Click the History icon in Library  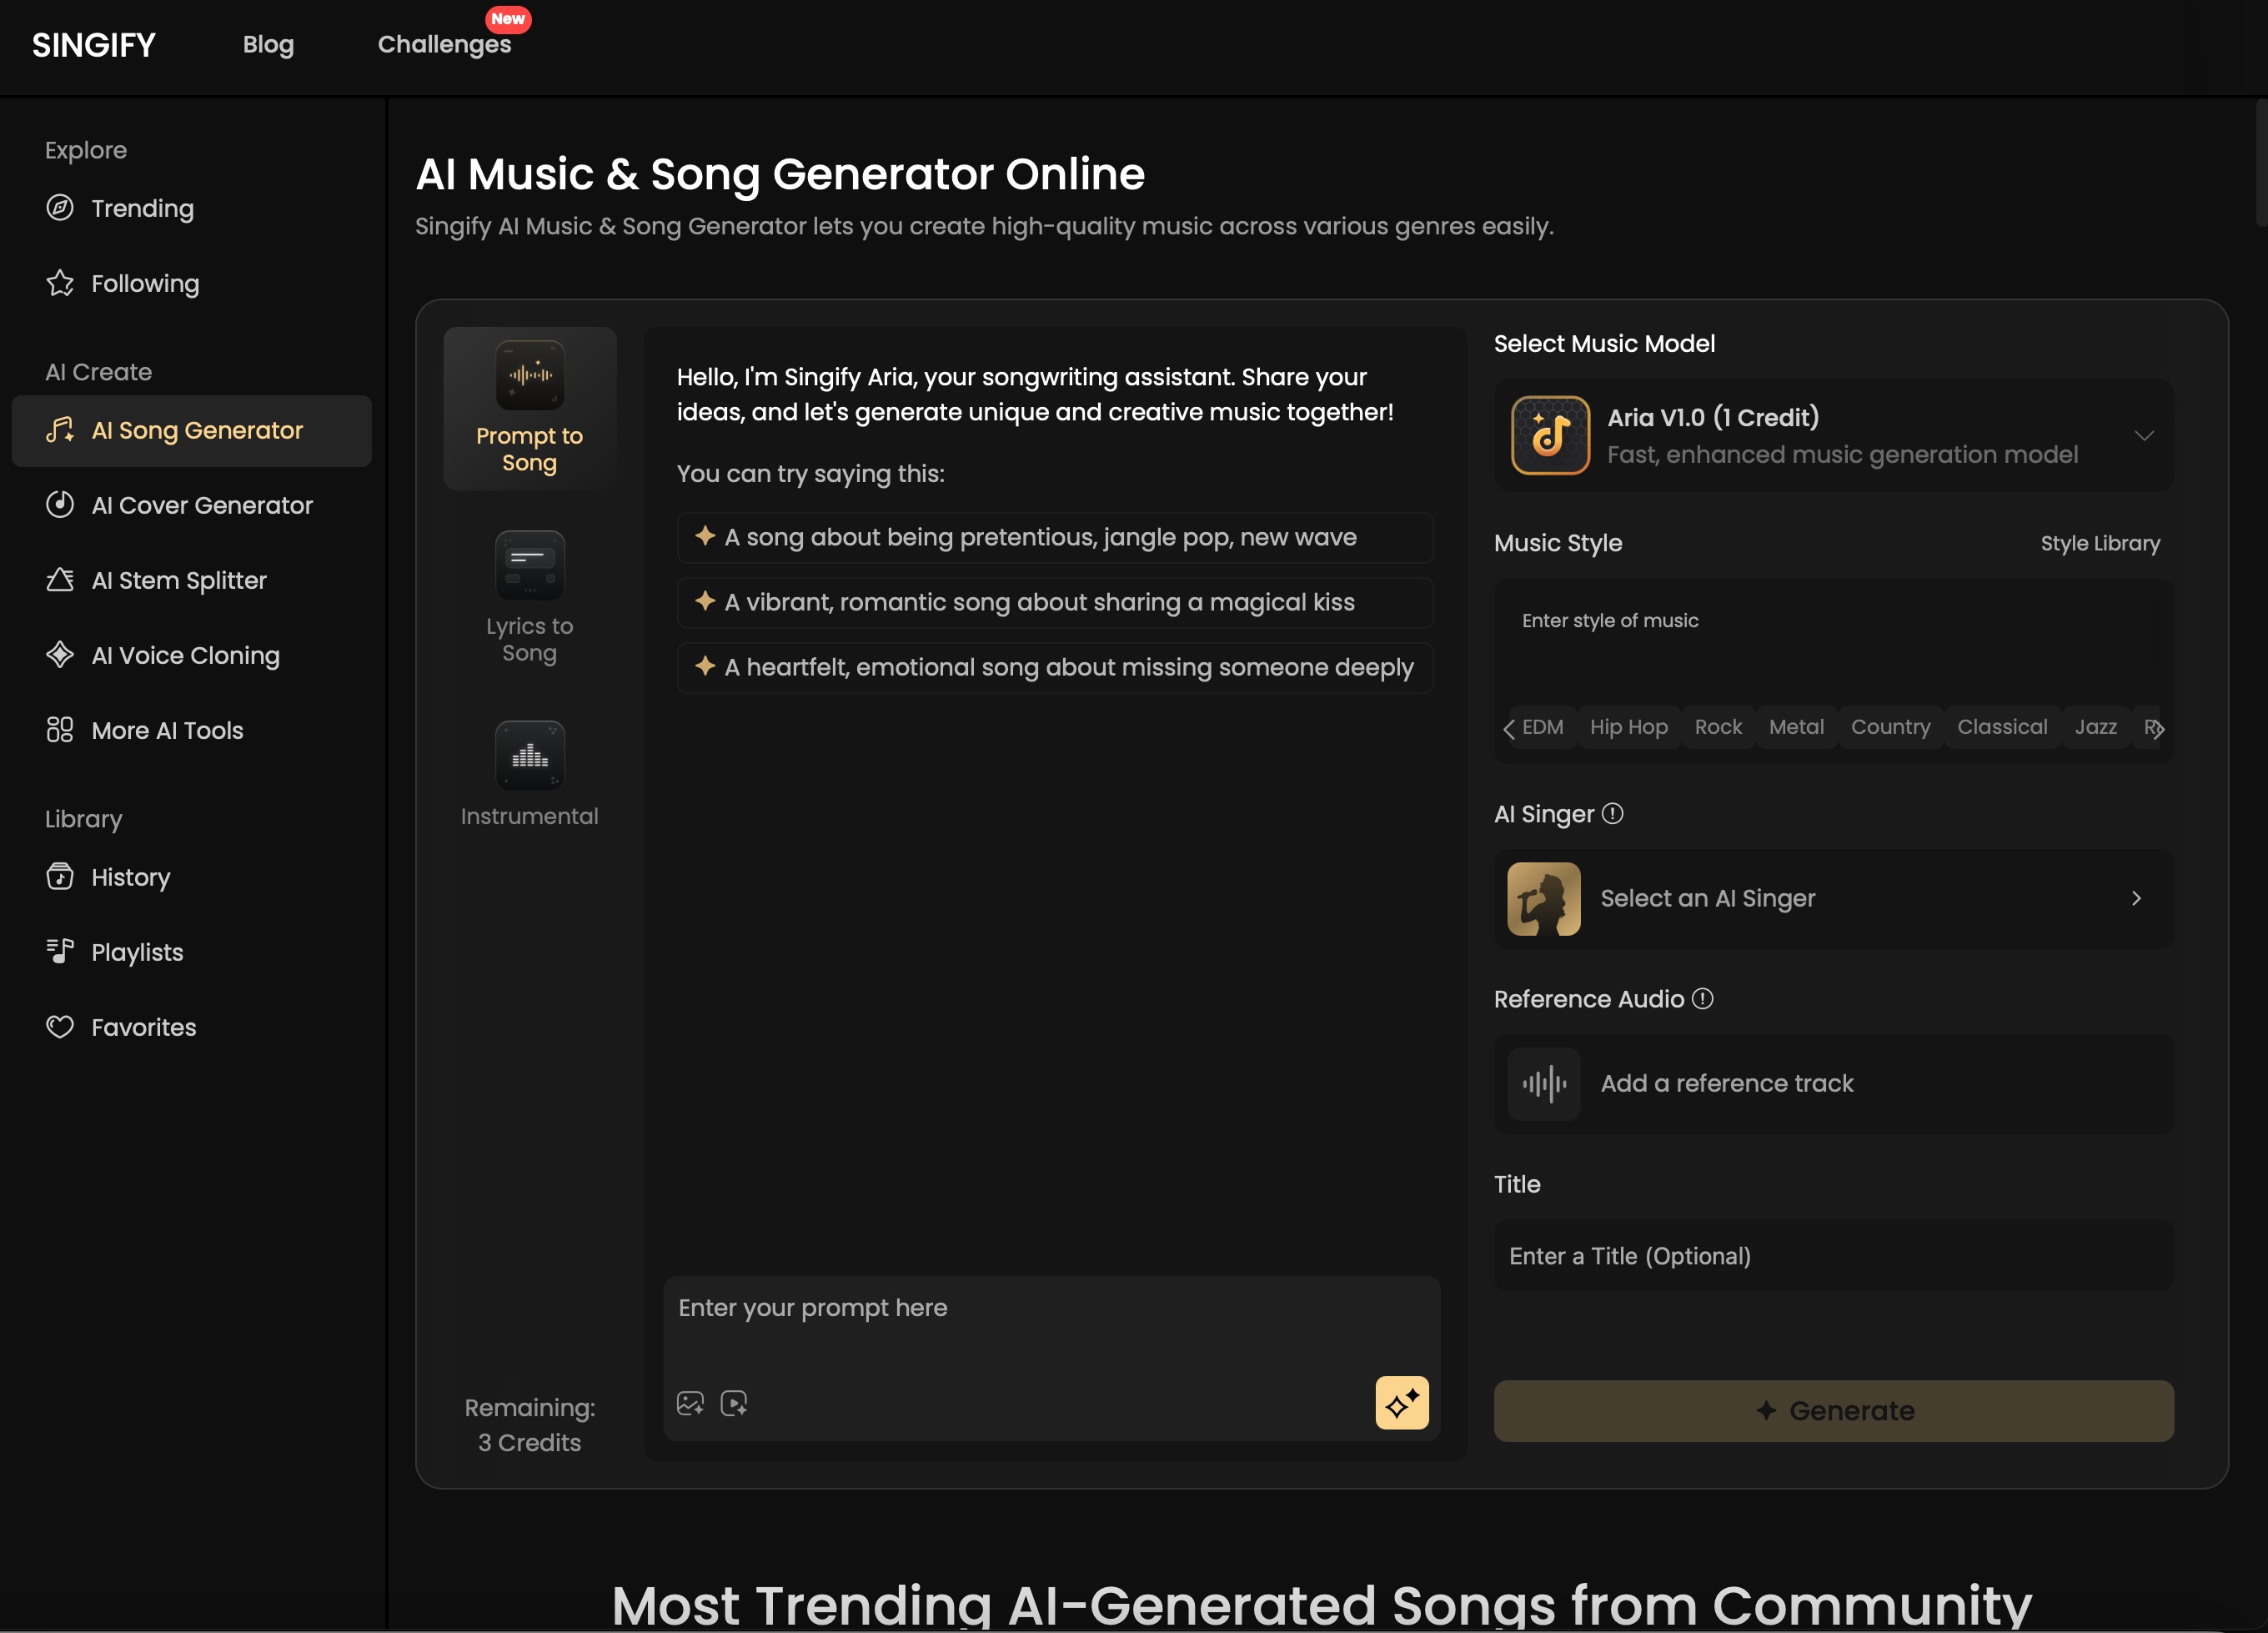[60, 877]
